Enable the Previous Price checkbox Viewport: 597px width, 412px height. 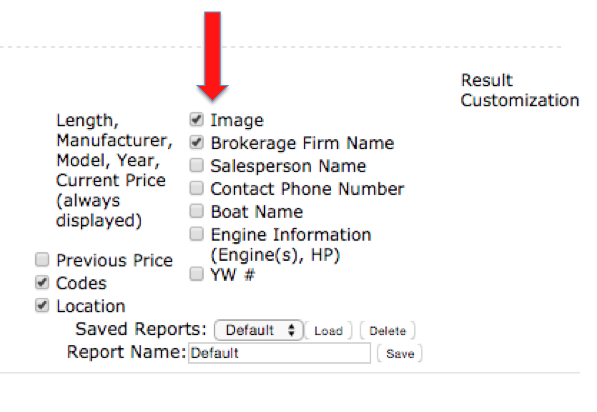click(42, 260)
